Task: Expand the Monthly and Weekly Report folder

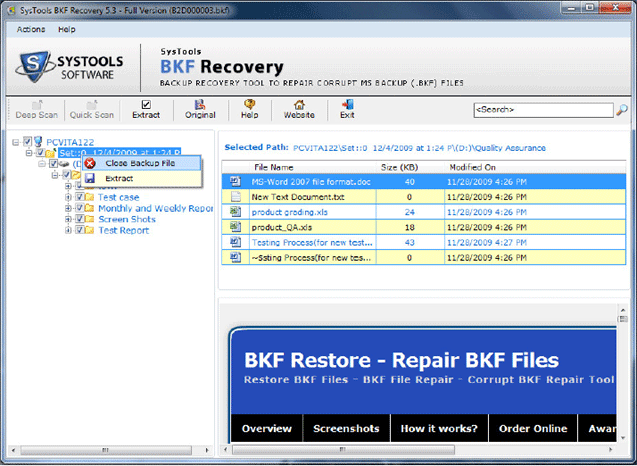Action: (x=68, y=208)
